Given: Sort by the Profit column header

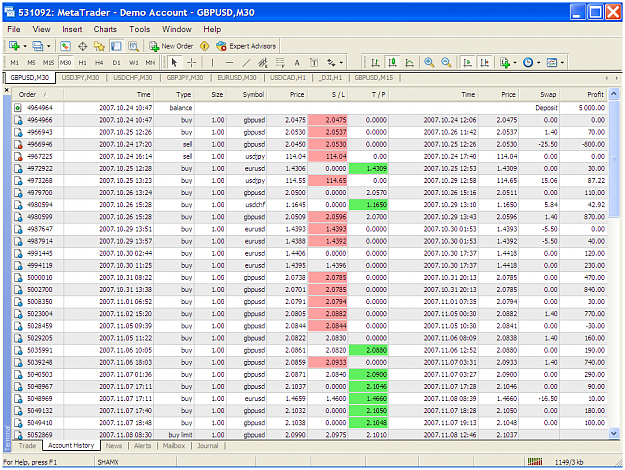Looking at the screenshot, I should (x=583, y=94).
